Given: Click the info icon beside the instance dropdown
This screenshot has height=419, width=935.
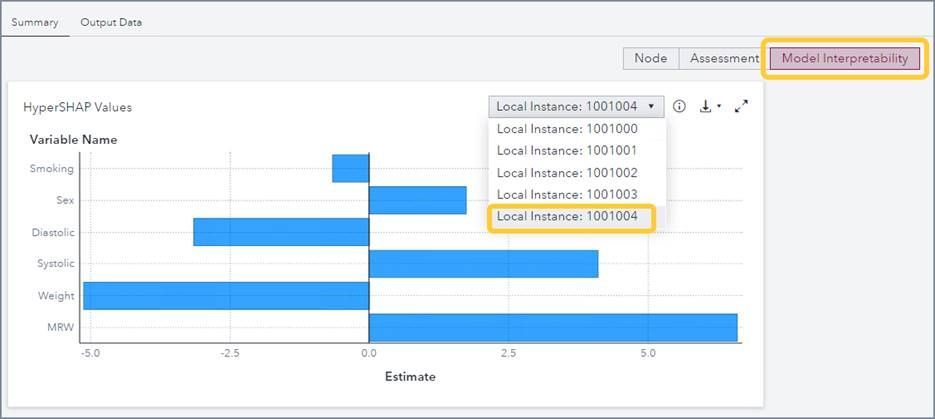Looking at the screenshot, I should click(x=679, y=106).
